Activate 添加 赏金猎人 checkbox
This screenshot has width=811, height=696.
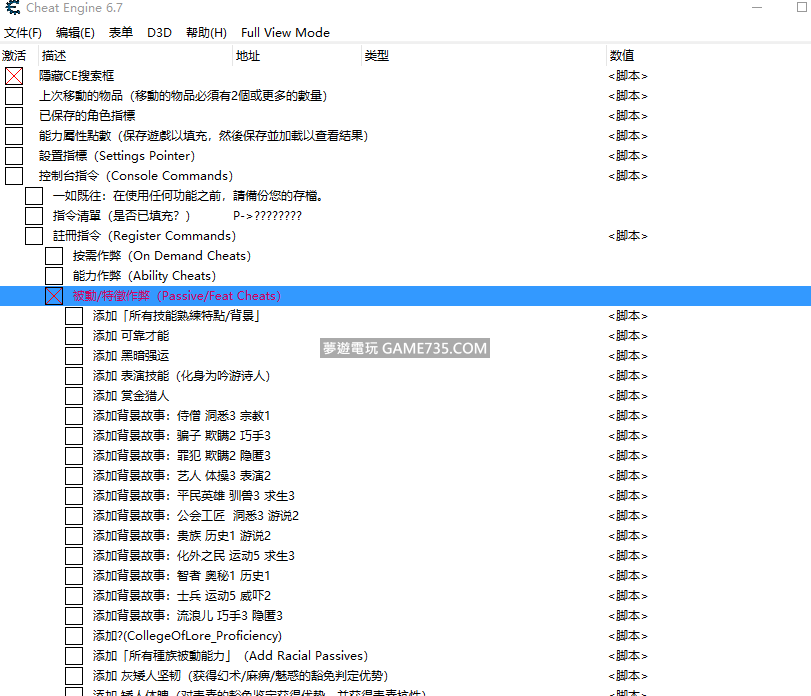74,396
